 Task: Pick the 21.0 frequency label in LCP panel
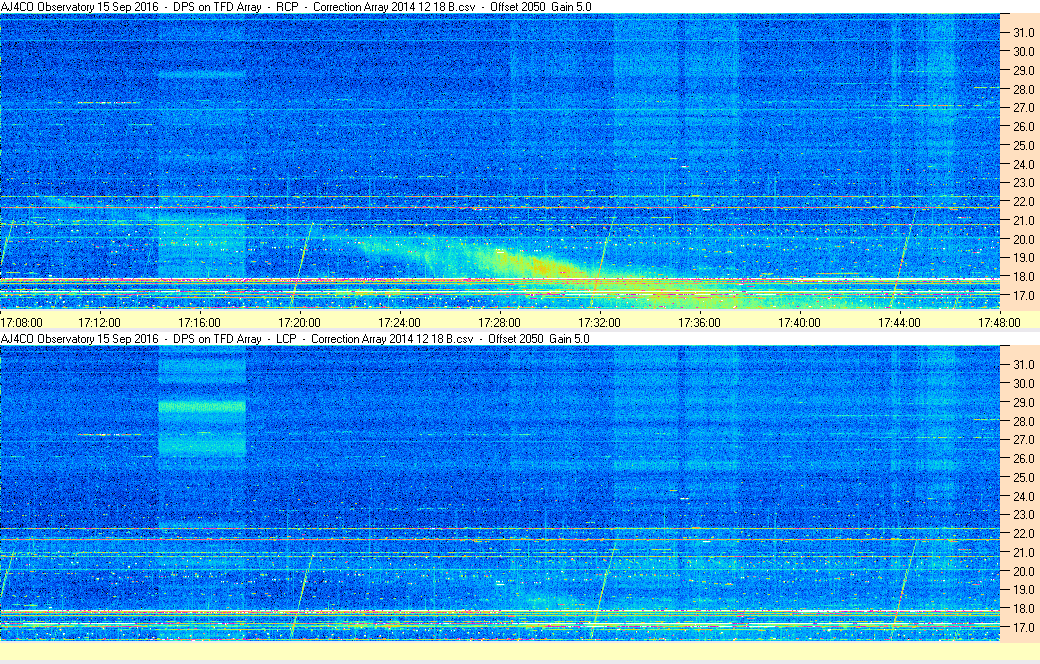pyautogui.click(x=1023, y=553)
